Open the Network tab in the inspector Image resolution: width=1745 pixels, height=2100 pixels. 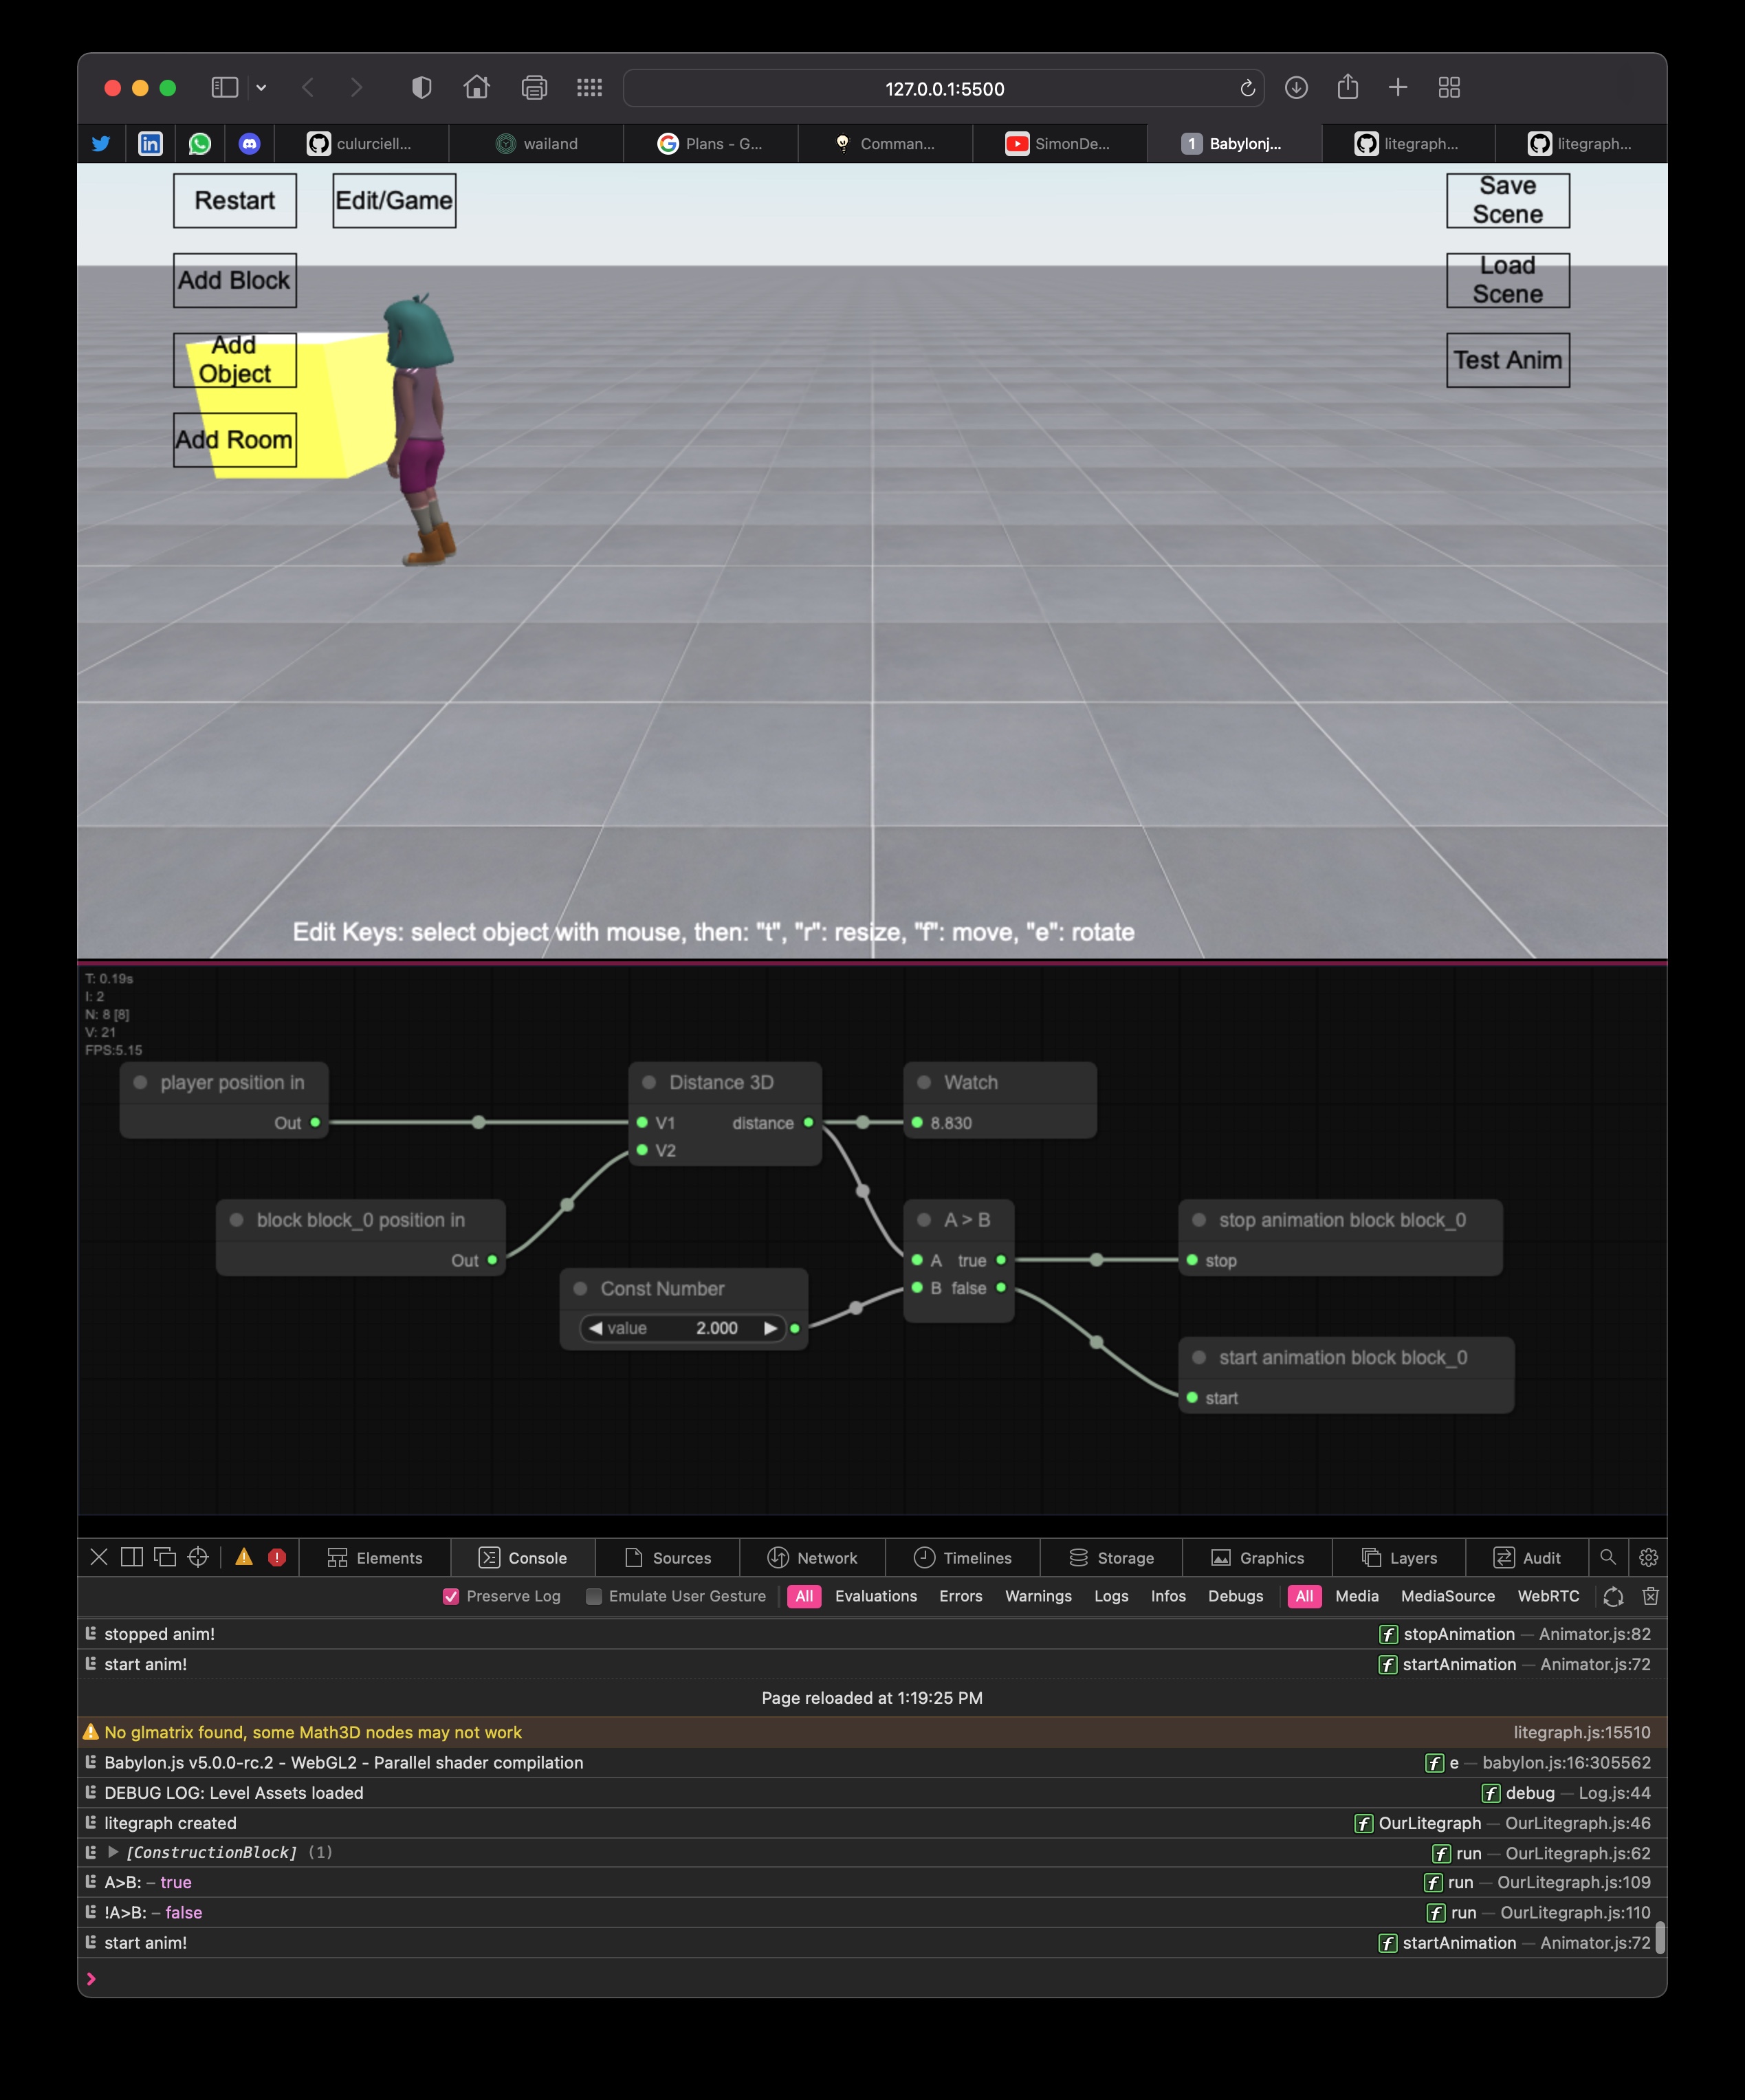click(812, 1557)
